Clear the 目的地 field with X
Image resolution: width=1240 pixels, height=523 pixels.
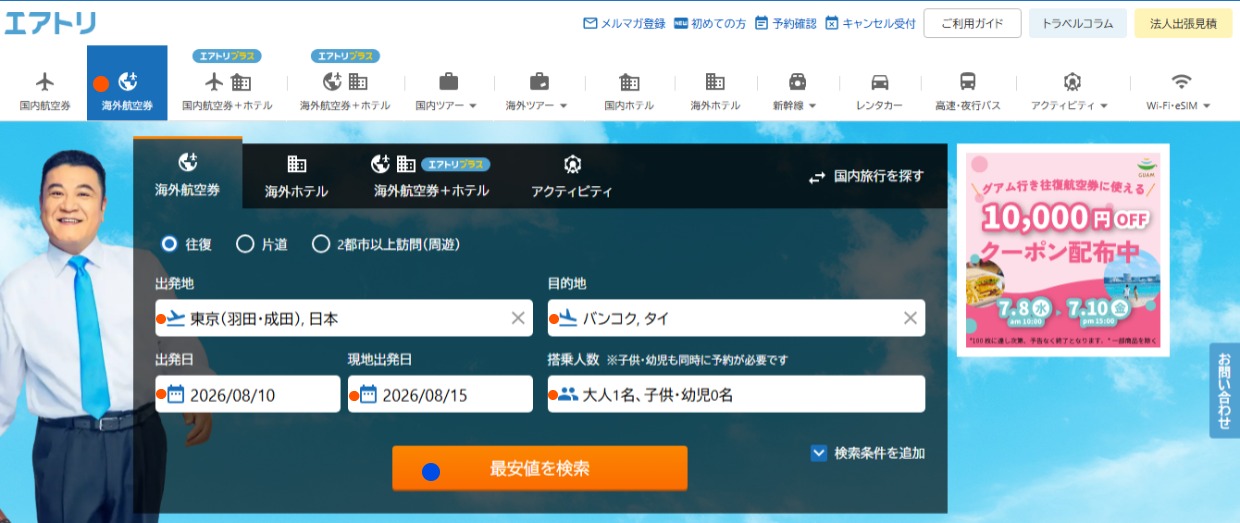pyautogui.click(x=910, y=318)
